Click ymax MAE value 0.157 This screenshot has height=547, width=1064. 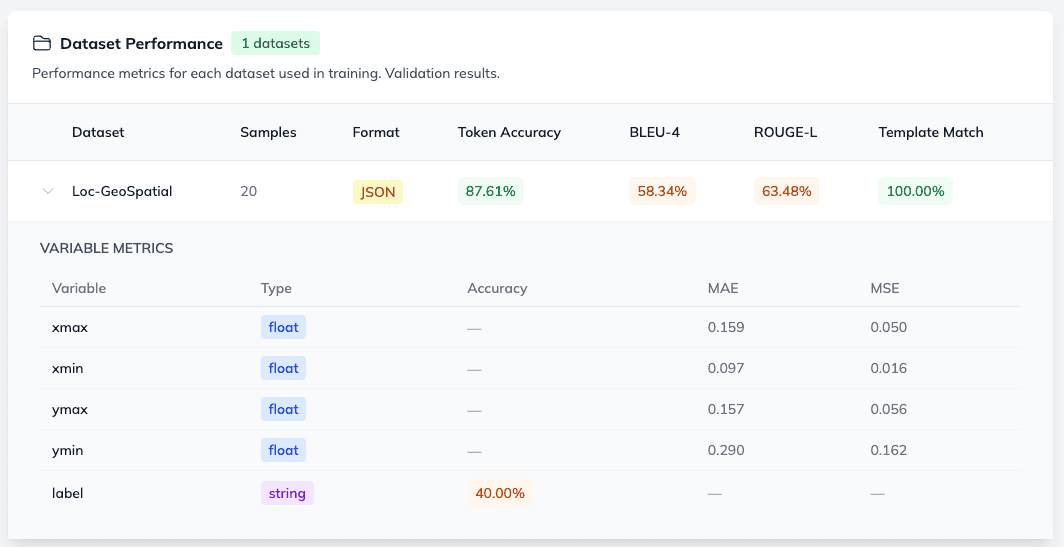726,409
